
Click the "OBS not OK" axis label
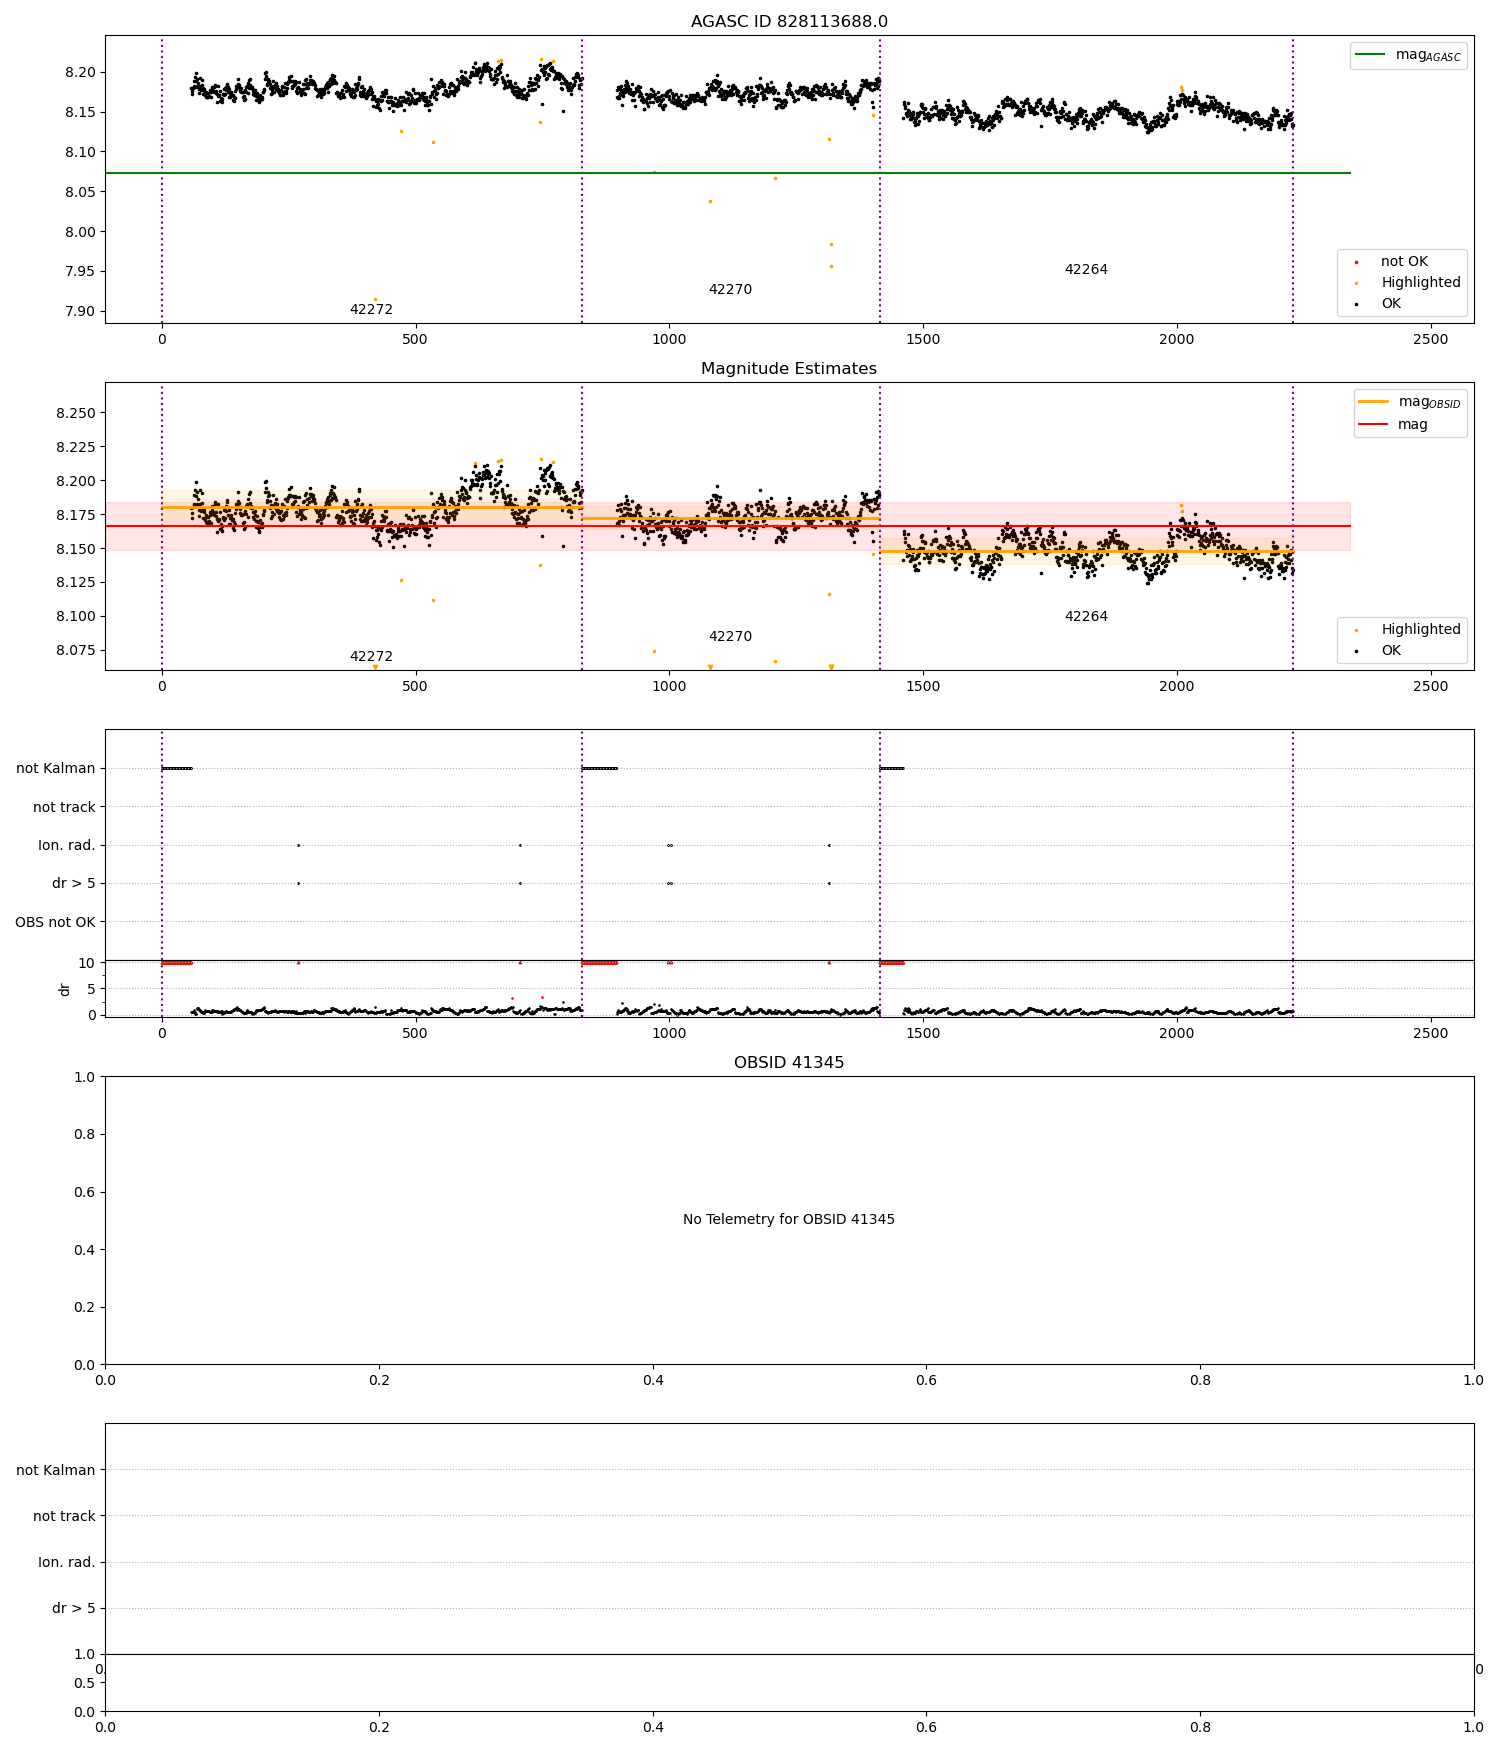tap(55, 922)
